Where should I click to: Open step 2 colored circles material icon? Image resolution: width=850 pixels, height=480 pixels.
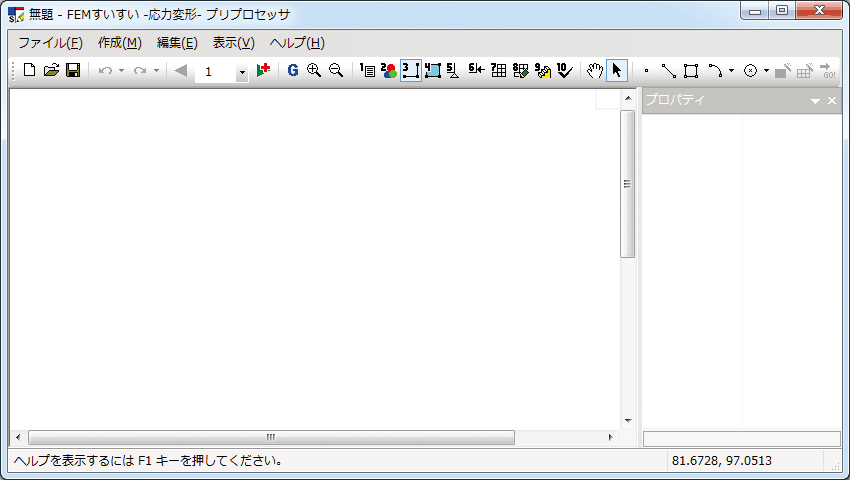coord(389,71)
